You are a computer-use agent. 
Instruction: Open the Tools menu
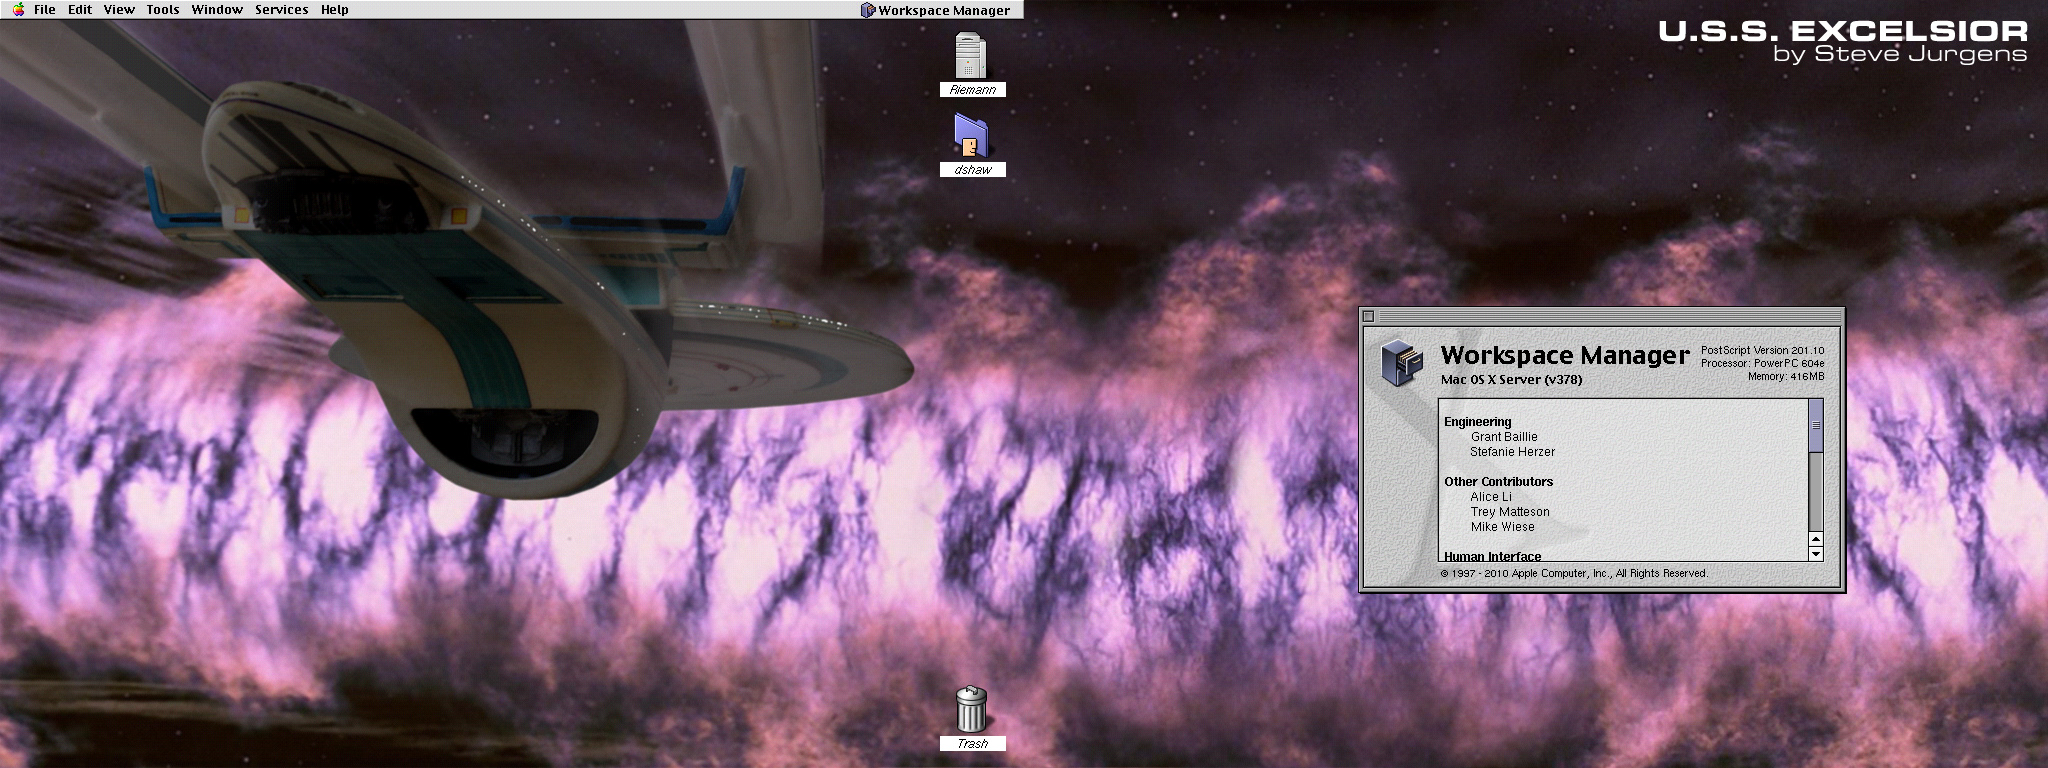163,9
